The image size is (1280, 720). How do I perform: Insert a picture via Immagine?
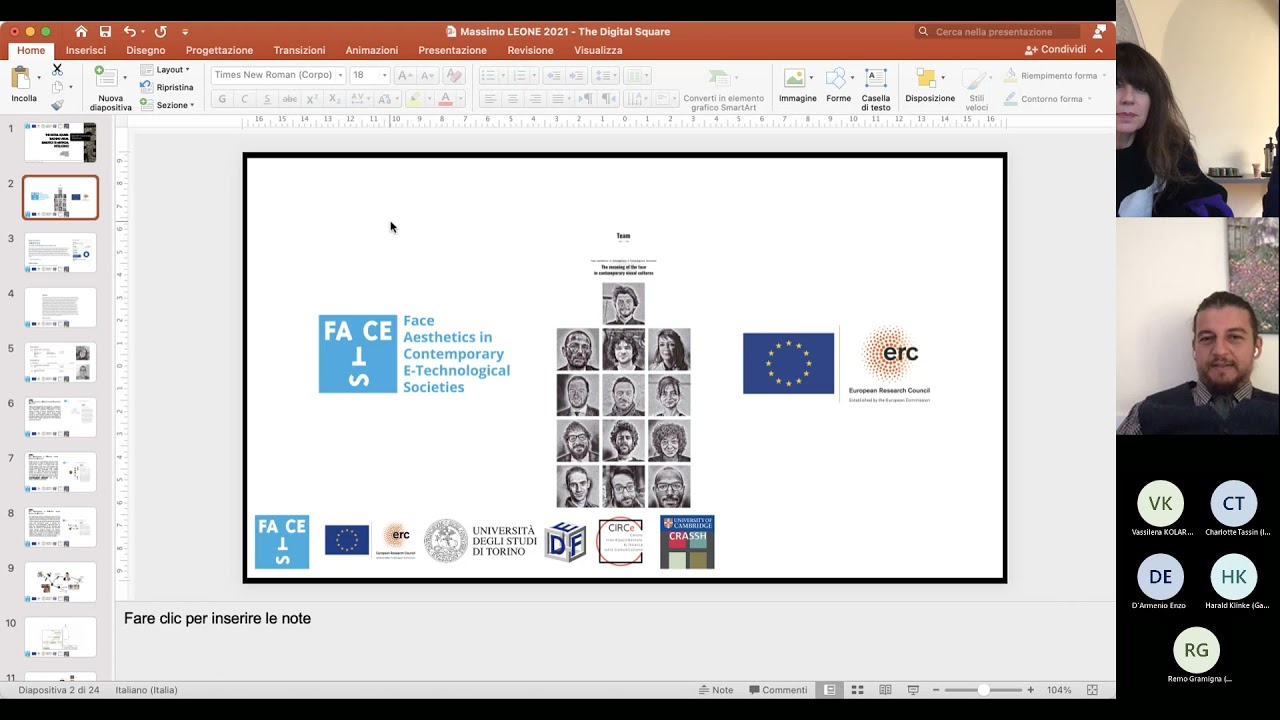point(797,86)
